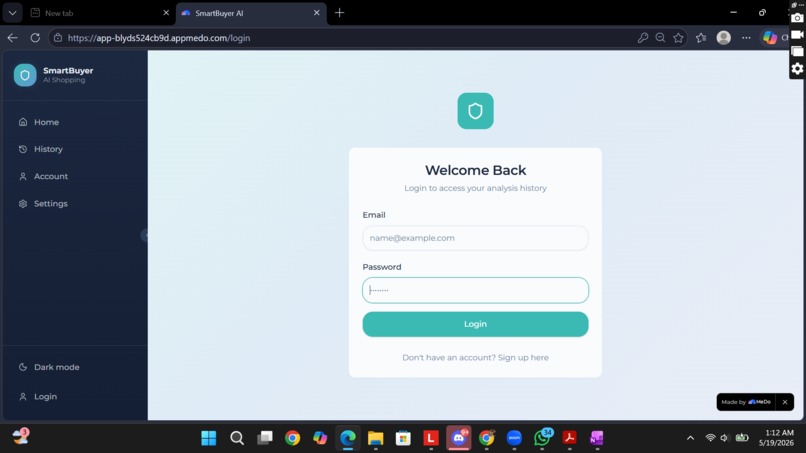Collapse the sidebar using the edge chevron
The image size is (806, 453).
145,235
